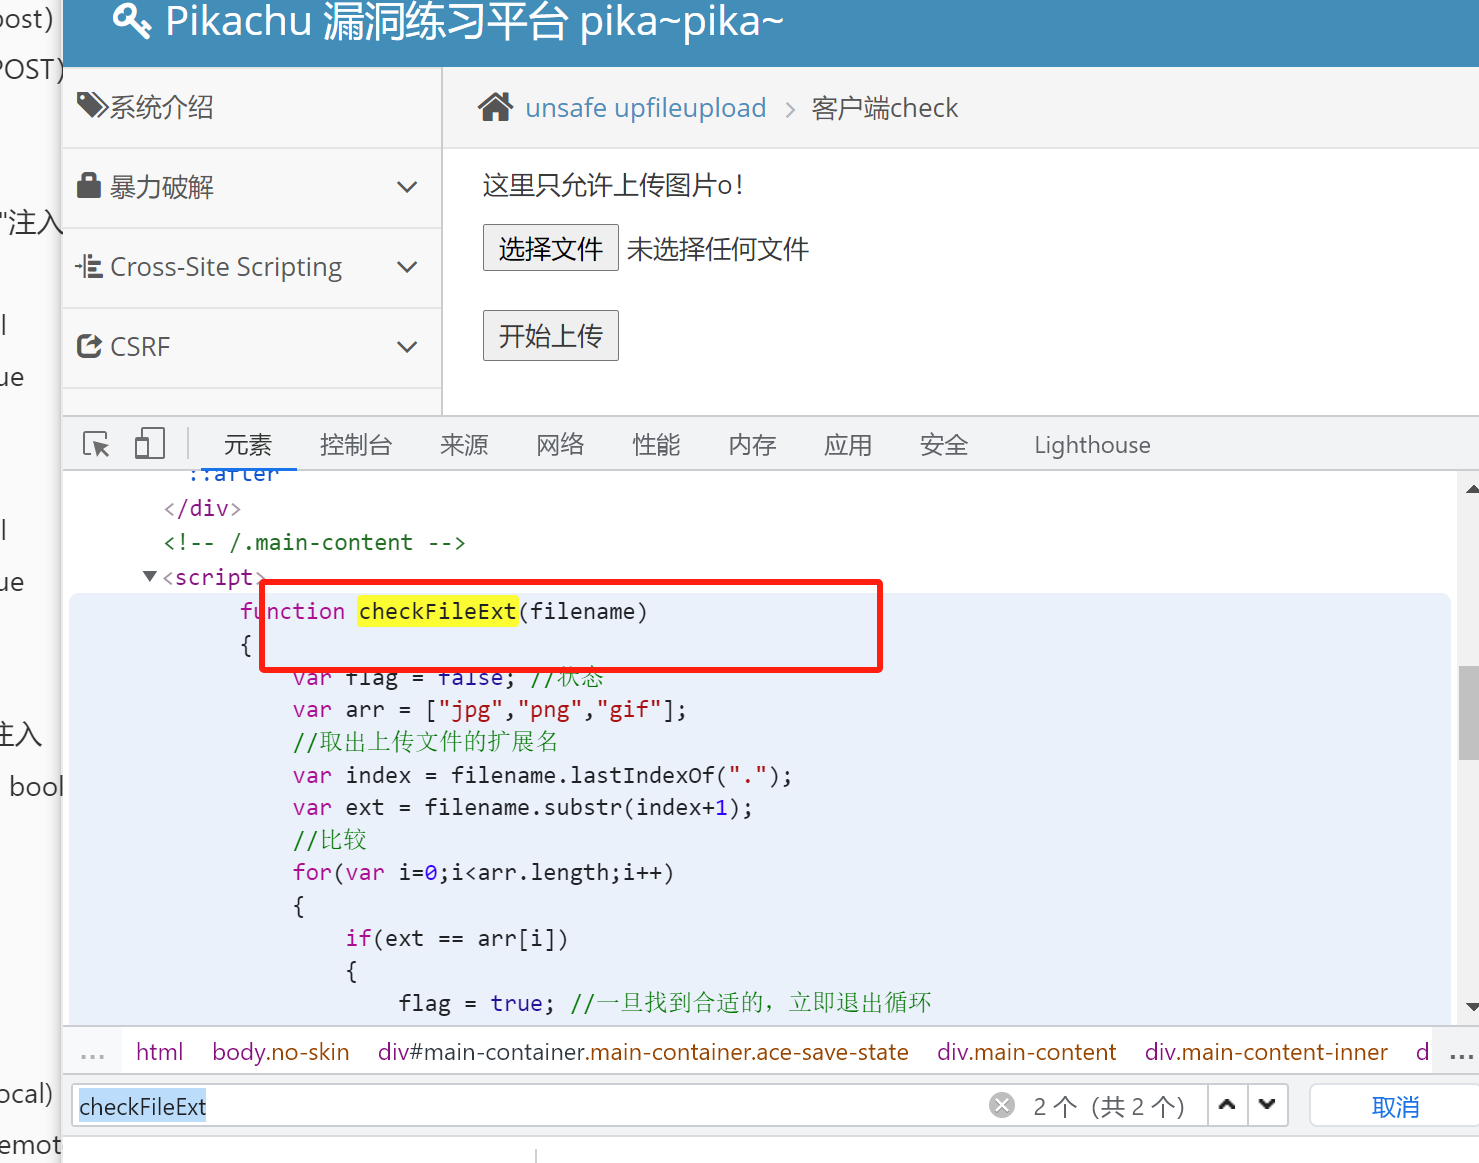Click the 选择文件 button

[550, 248]
